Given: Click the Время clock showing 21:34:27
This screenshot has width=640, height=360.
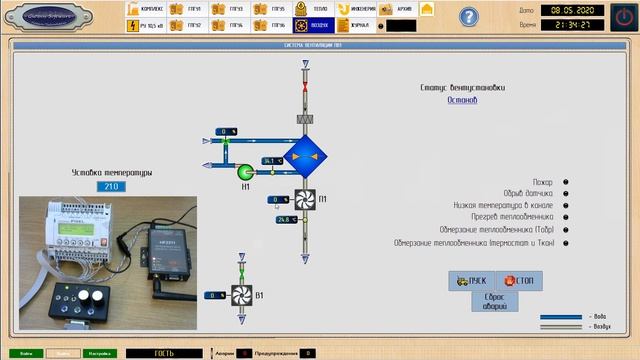Looking at the screenshot, I should [x=572, y=25].
